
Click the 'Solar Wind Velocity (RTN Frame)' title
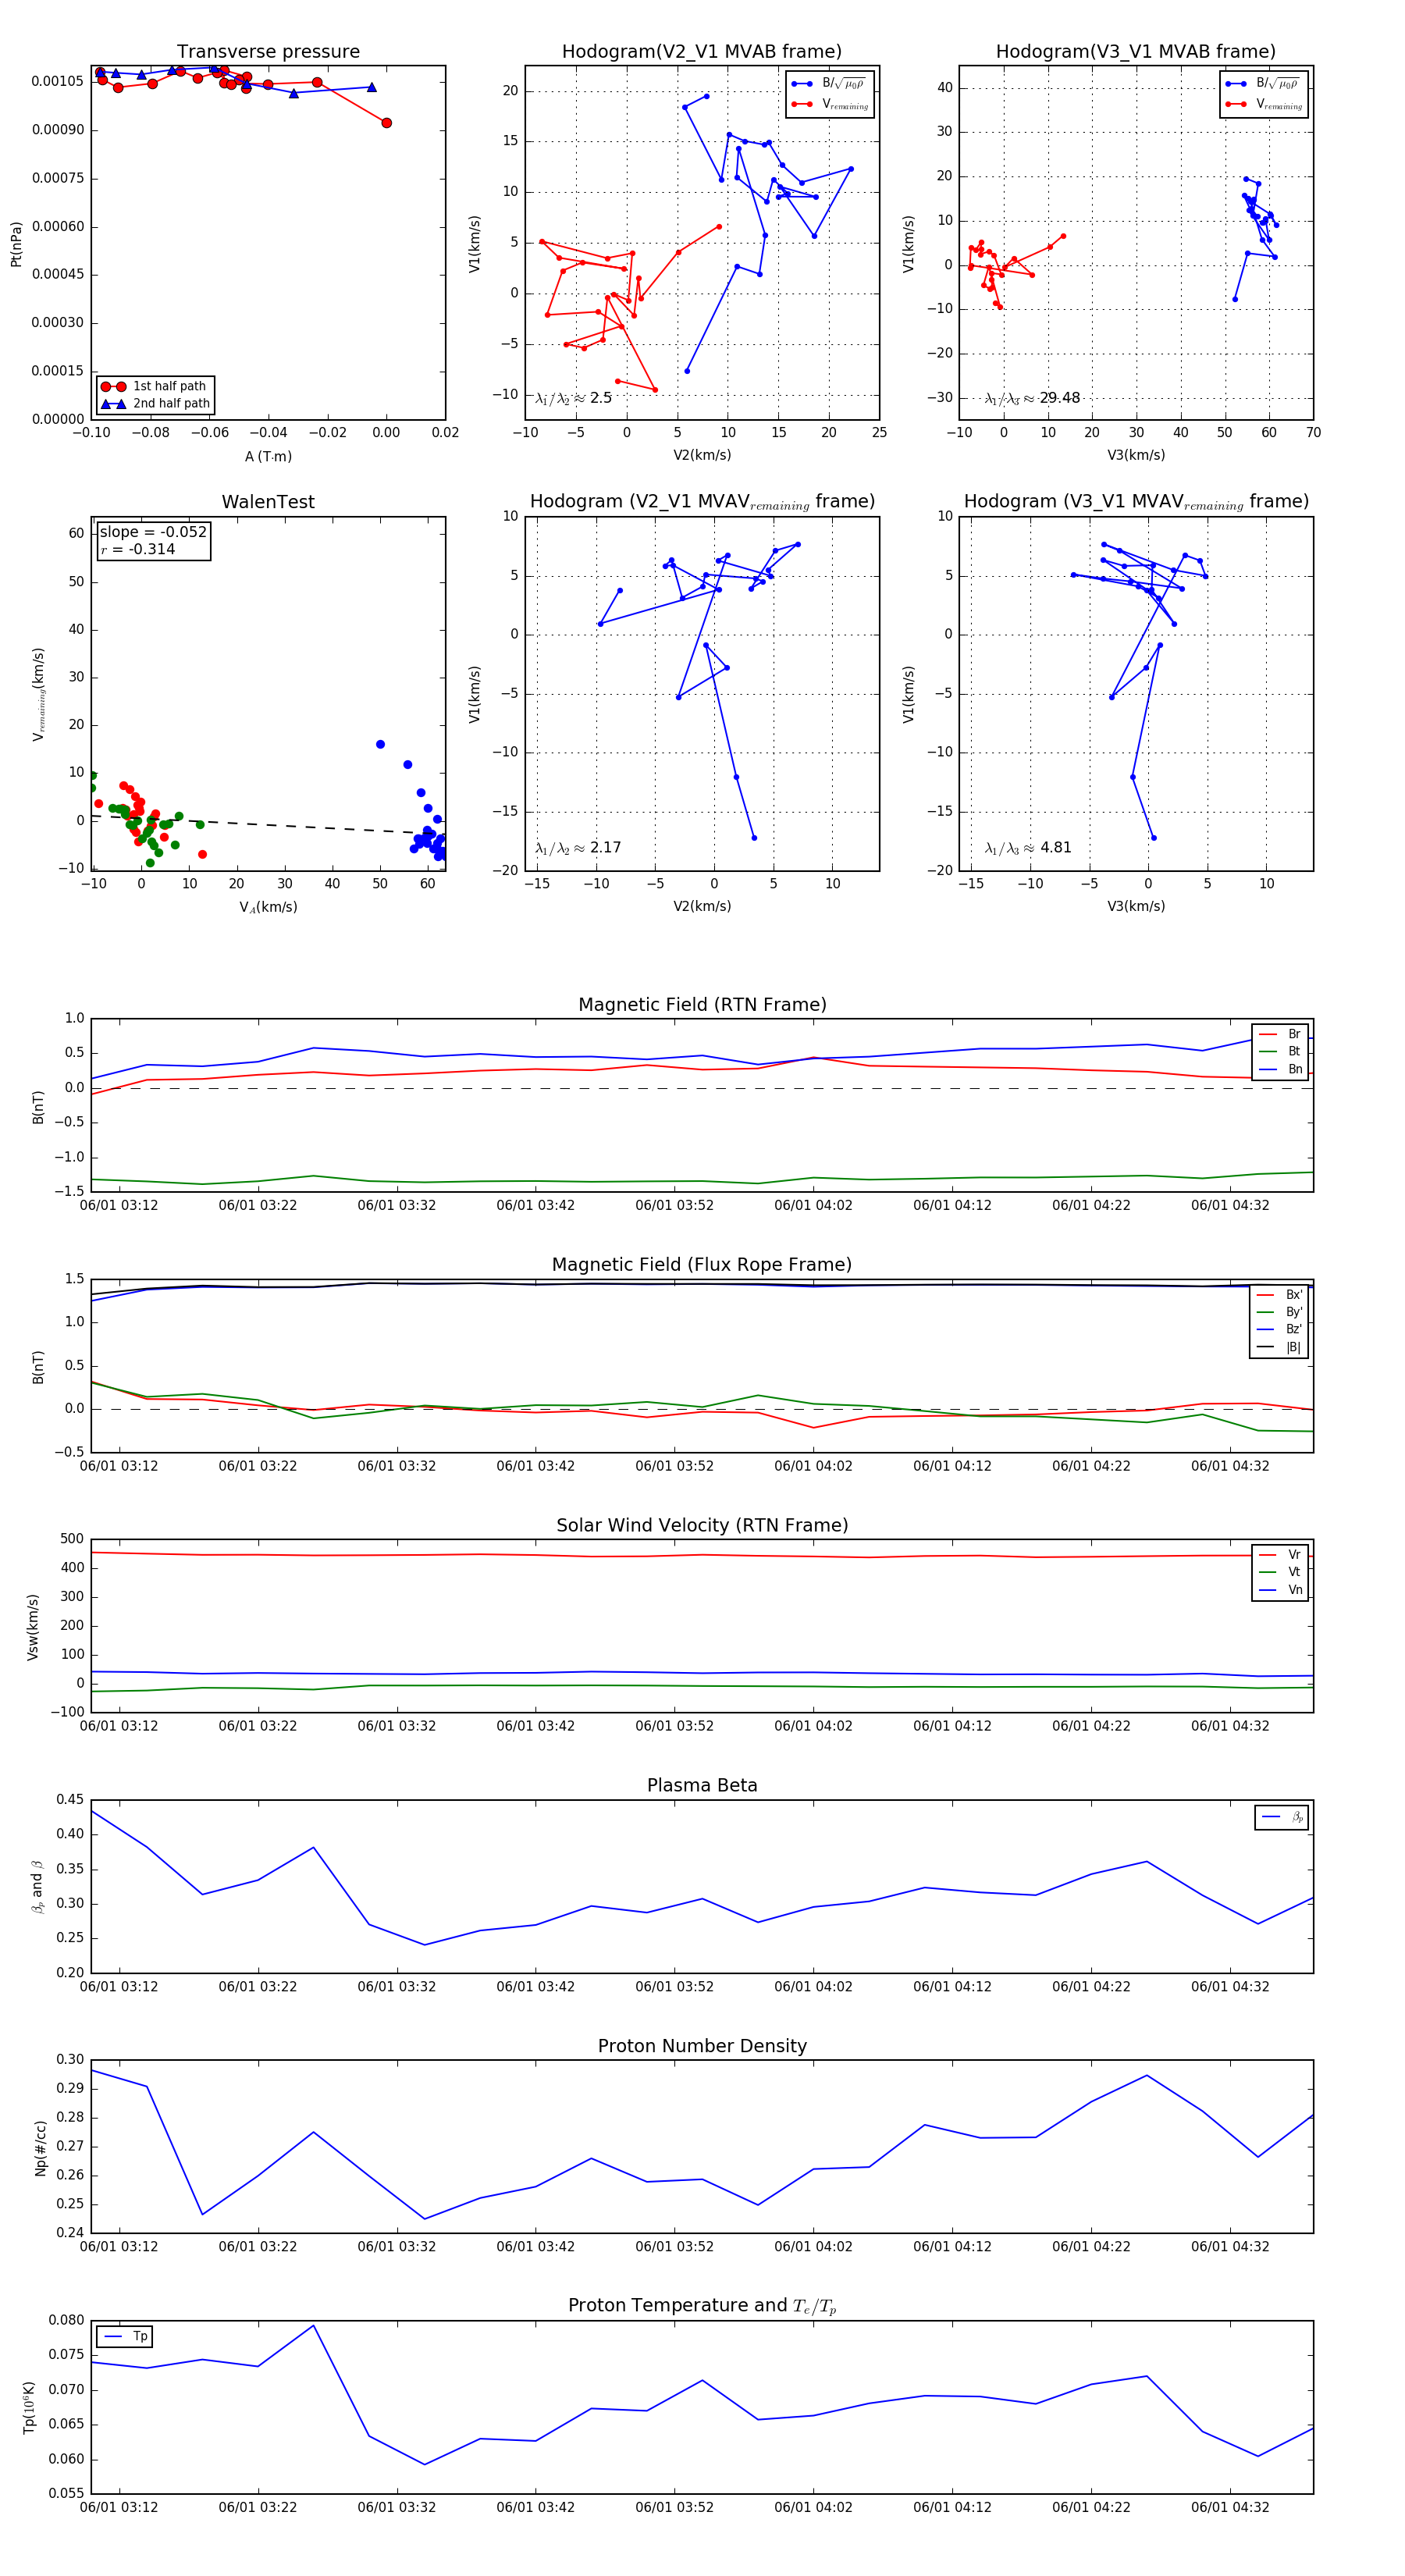(702, 1525)
